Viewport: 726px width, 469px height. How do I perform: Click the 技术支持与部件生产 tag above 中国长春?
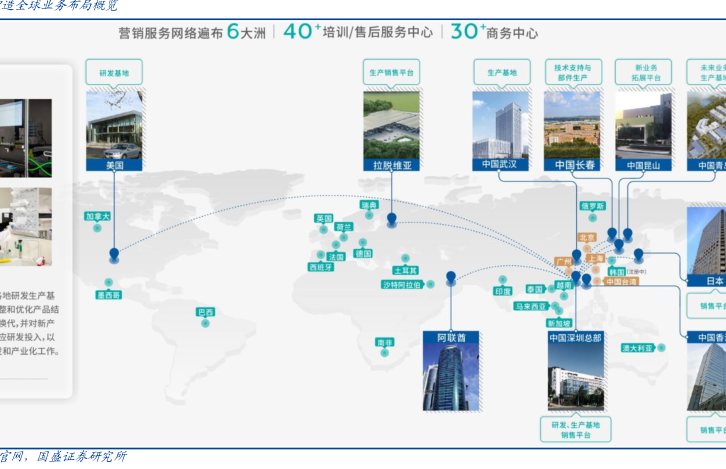(574, 72)
